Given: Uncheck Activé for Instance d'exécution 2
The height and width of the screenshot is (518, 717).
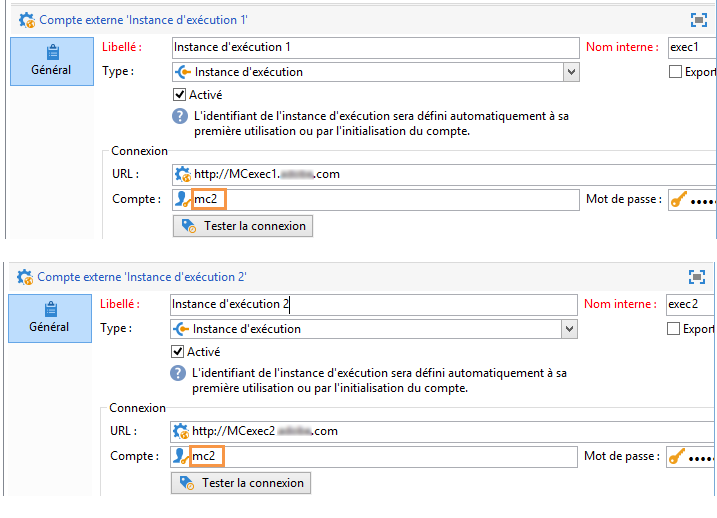Looking at the screenshot, I should [177, 352].
